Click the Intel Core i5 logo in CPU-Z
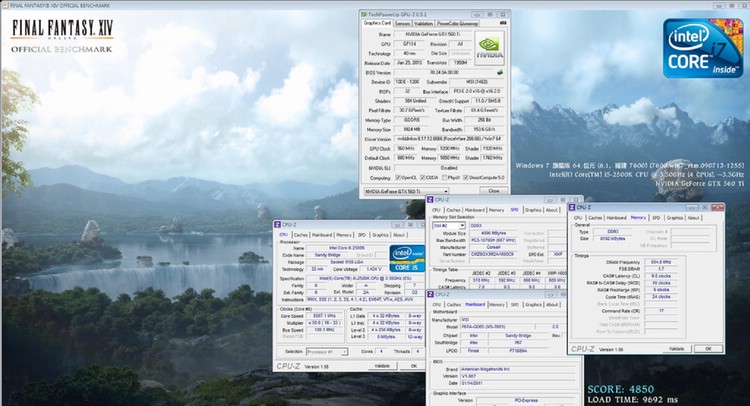The width and height of the screenshot is (750, 406). coord(407,259)
